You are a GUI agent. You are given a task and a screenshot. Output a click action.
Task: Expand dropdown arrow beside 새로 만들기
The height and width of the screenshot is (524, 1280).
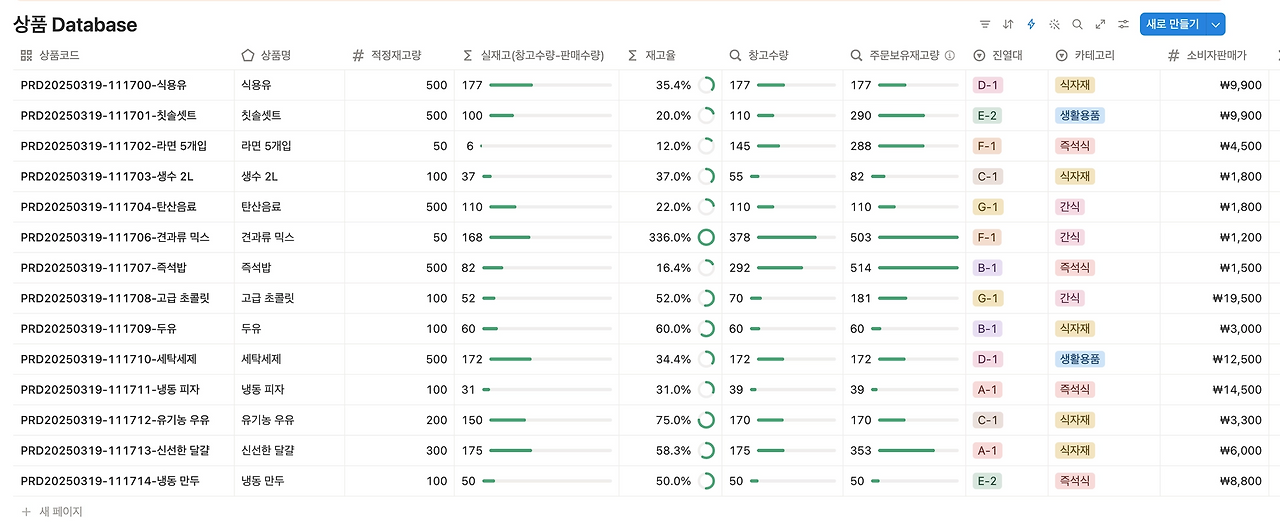click(1216, 24)
